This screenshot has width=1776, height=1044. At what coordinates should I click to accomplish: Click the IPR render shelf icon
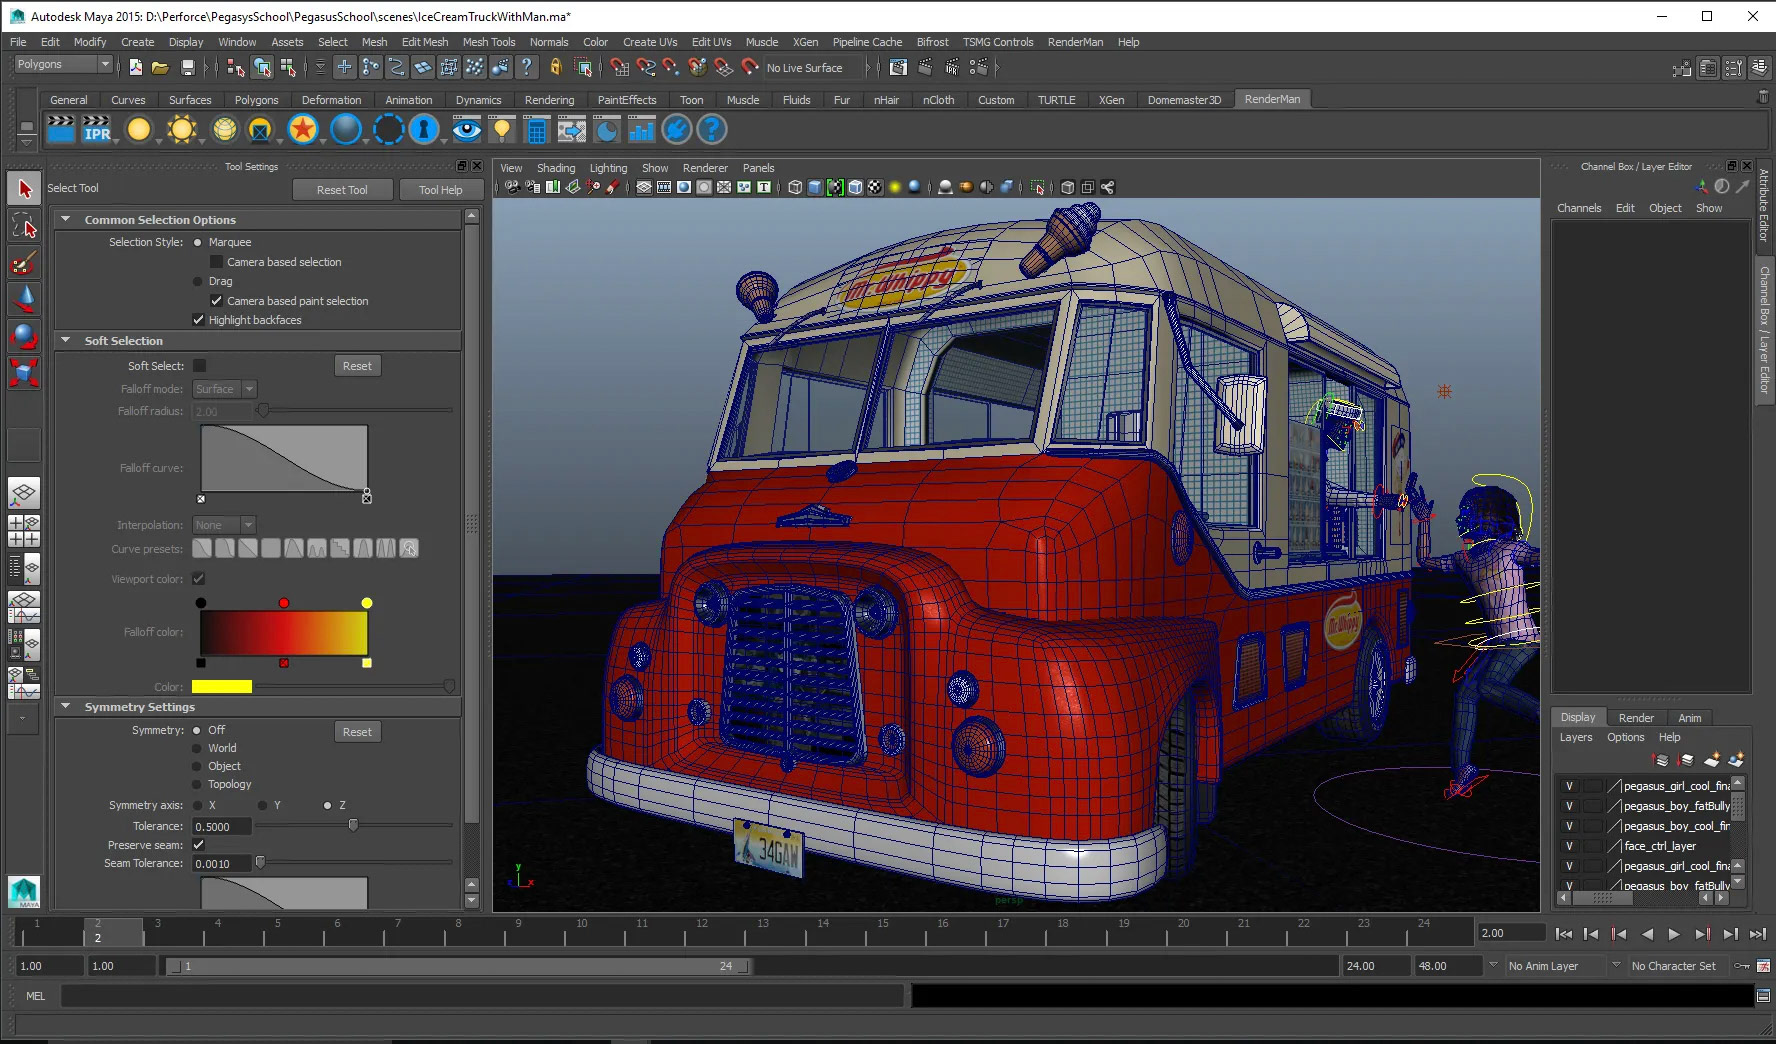97,130
